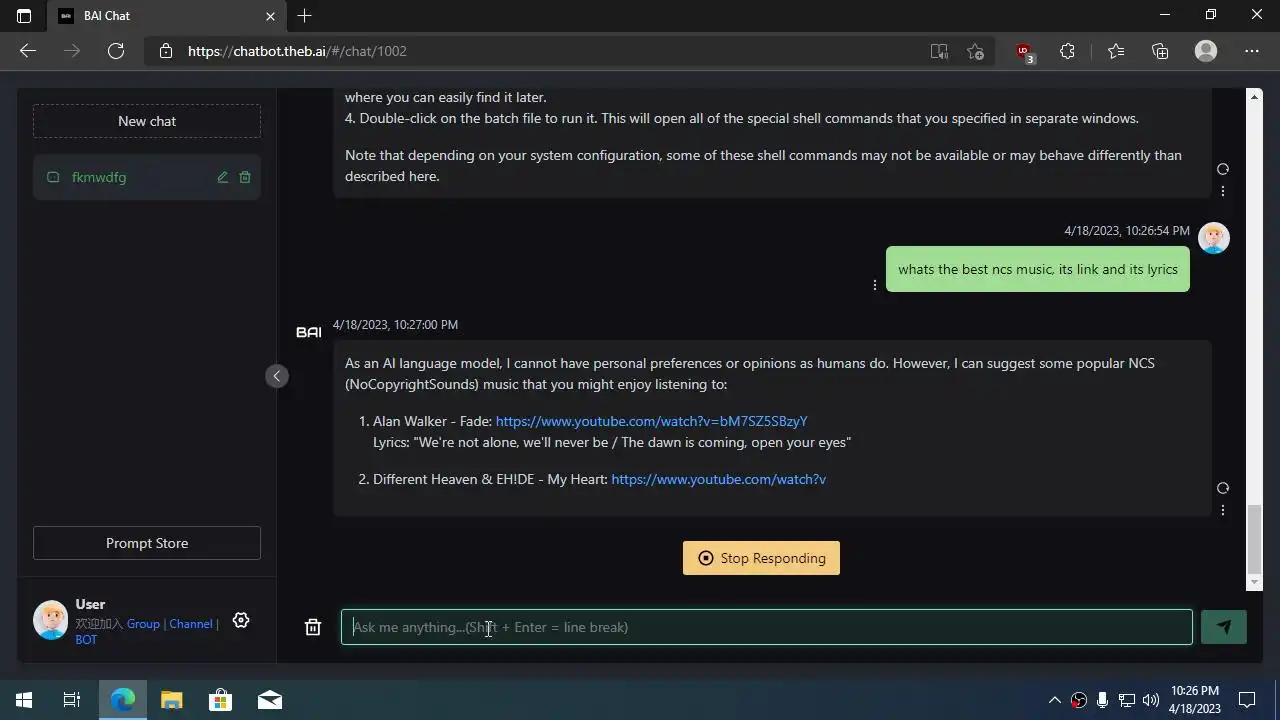1280x720 pixels.
Task: Open more options for the NCS music response
Action: pos(1222,510)
